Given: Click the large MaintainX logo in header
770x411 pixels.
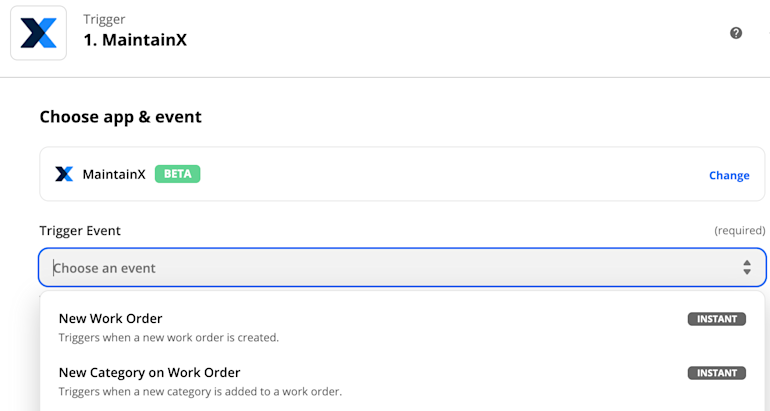Looking at the screenshot, I should (38, 33).
